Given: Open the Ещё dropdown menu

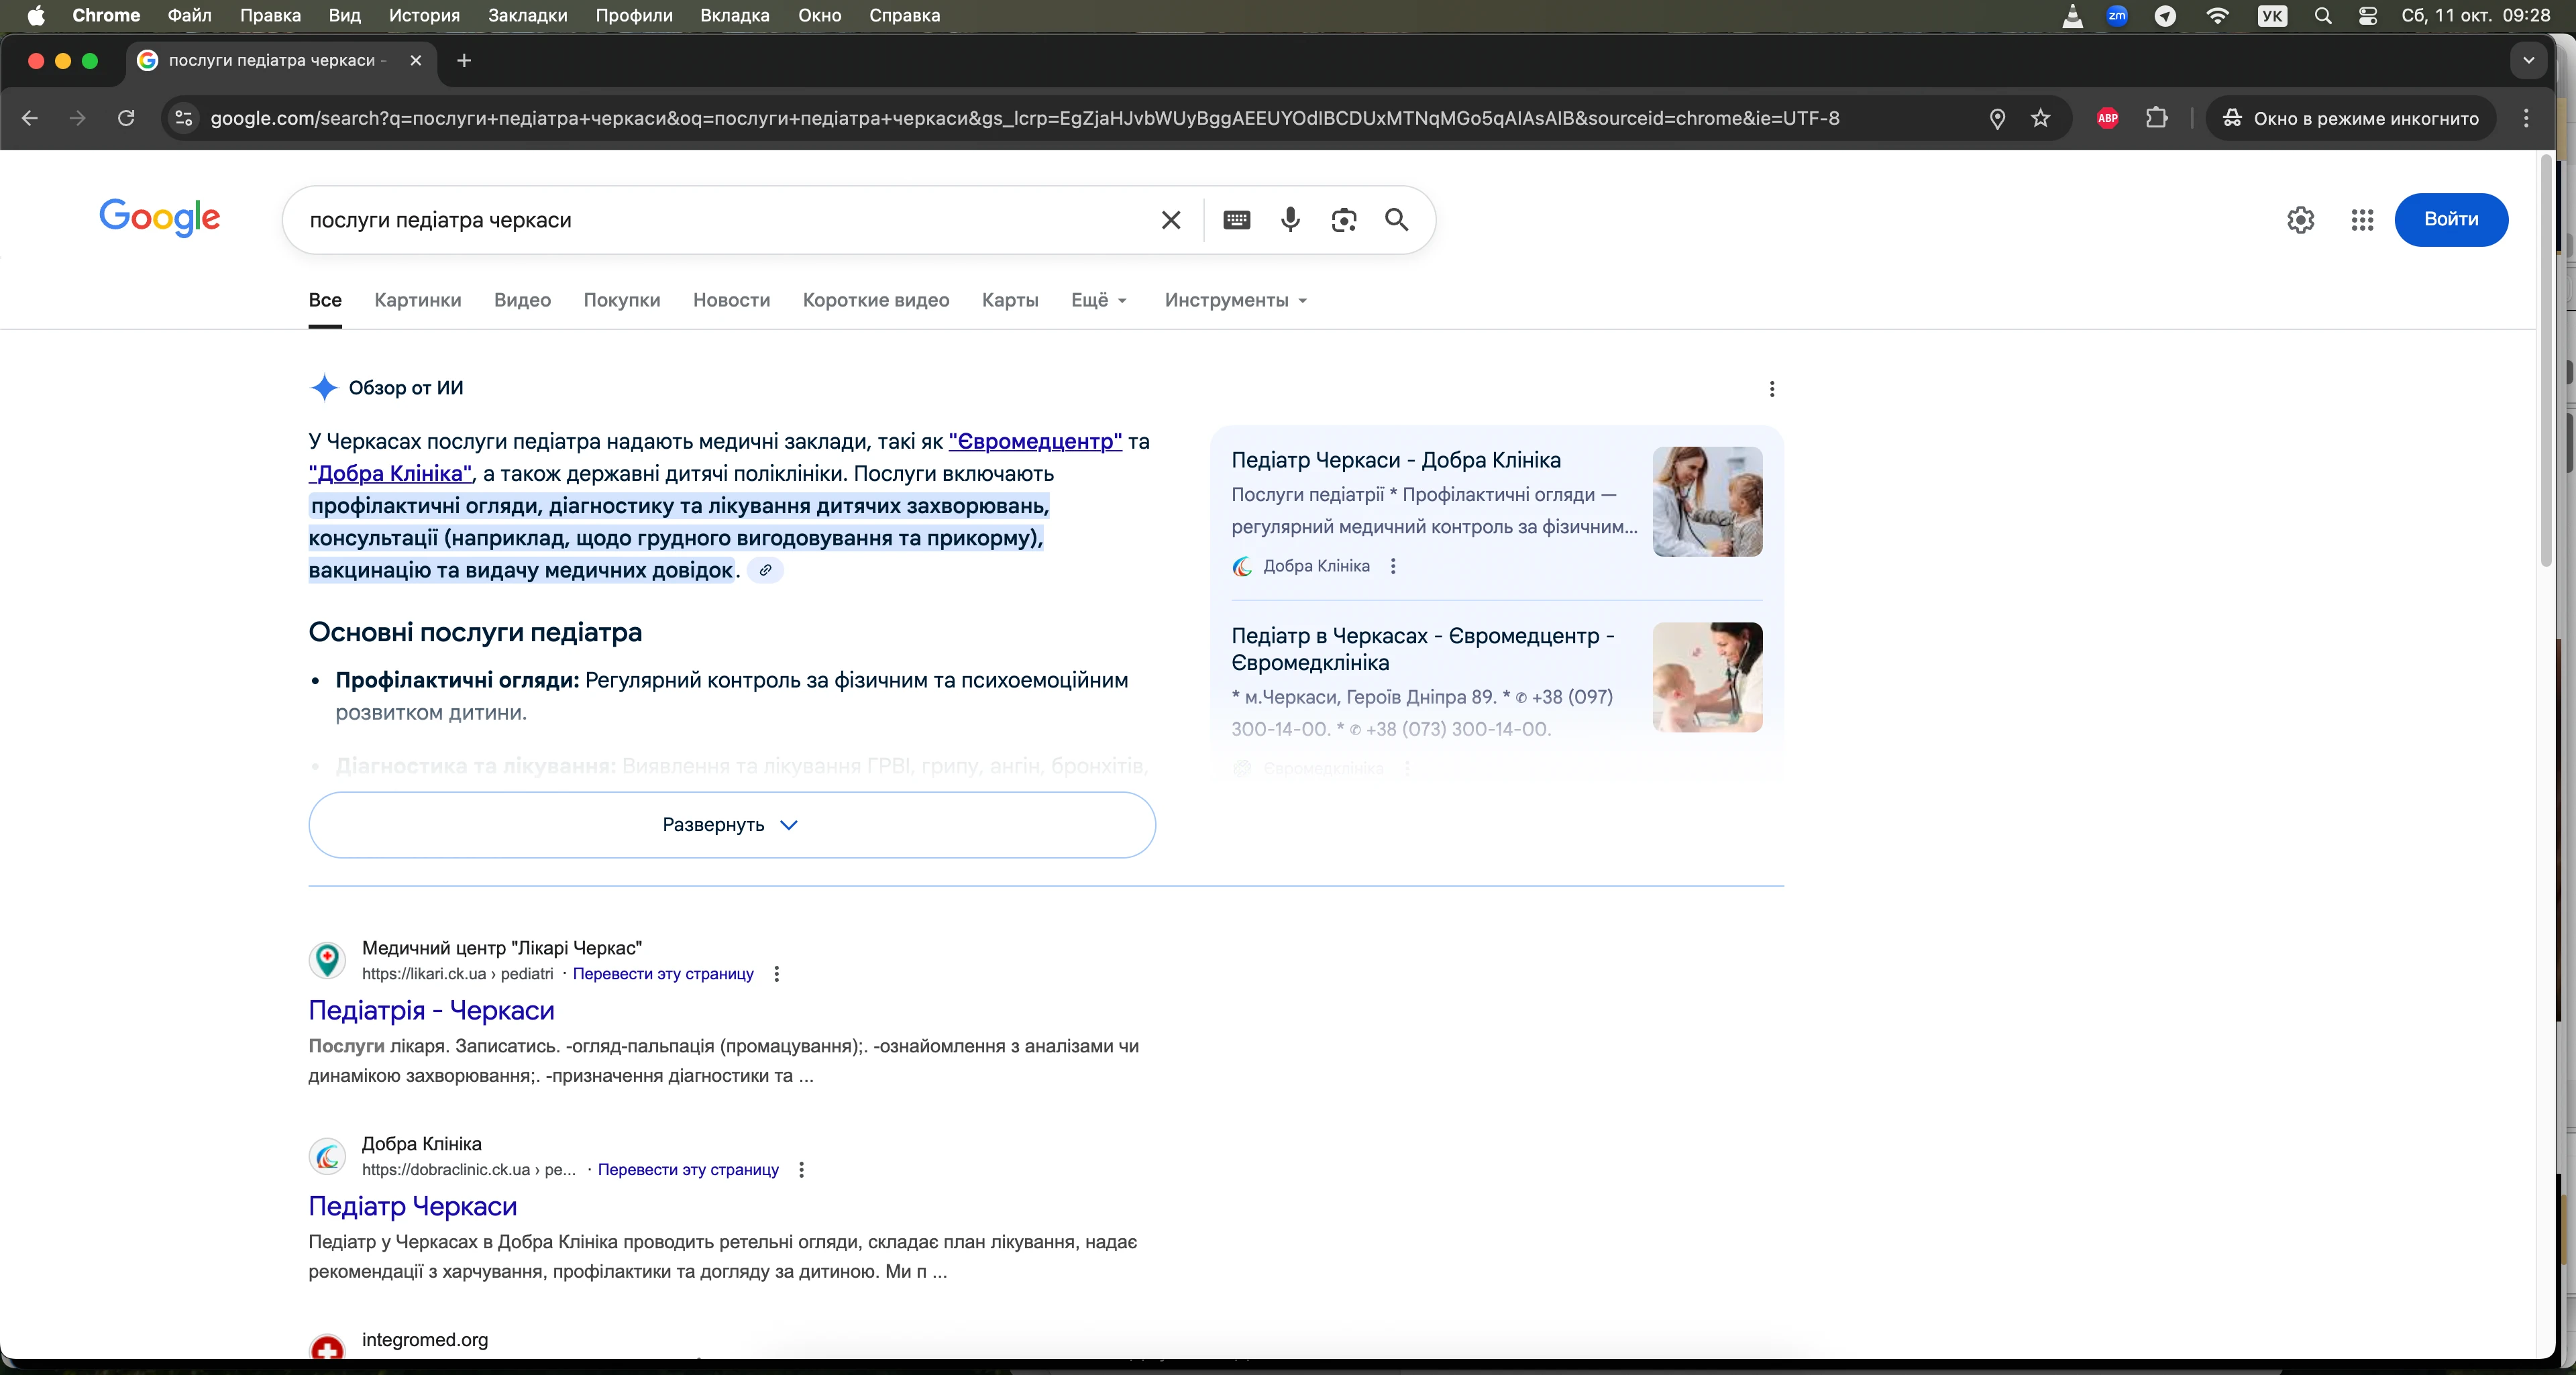Looking at the screenshot, I should click(x=1098, y=300).
